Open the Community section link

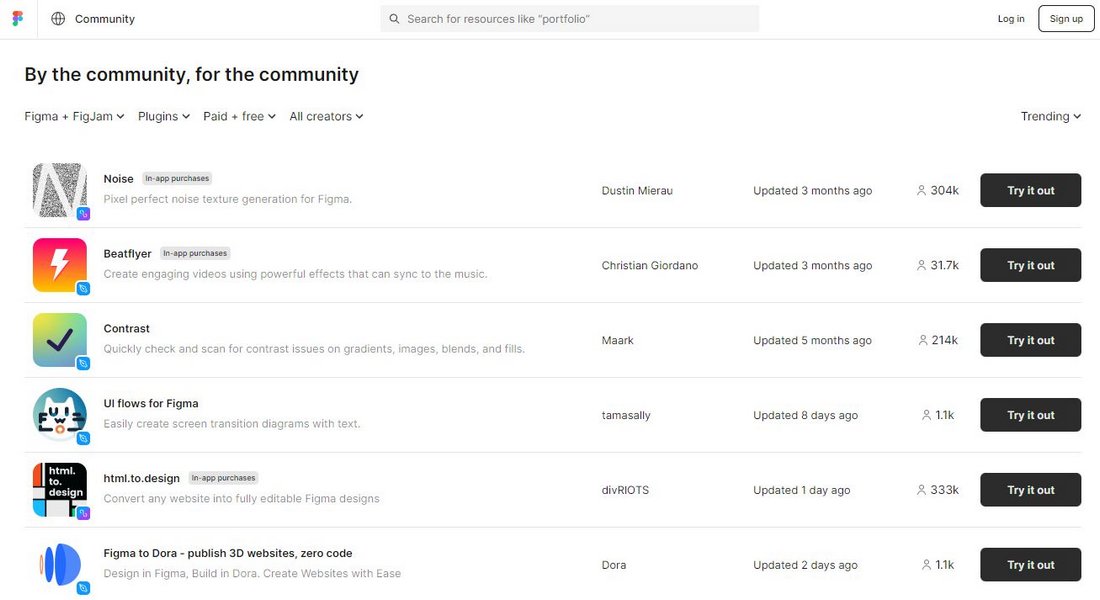tap(105, 19)
